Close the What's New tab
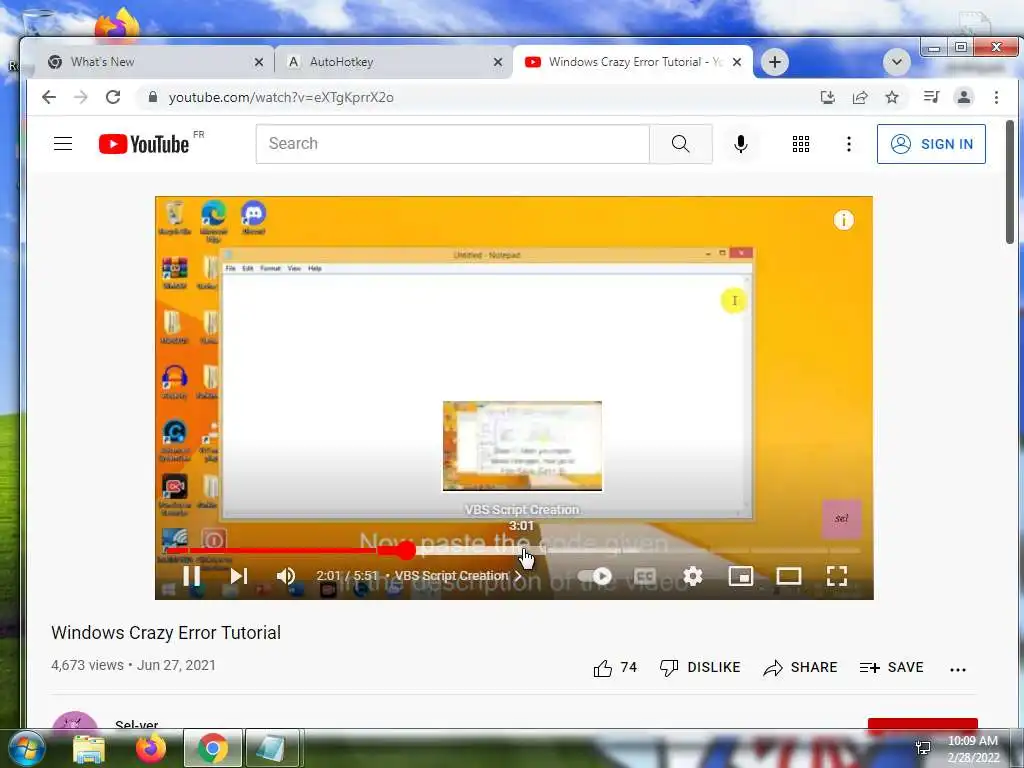Screen dimensions: 1024x768 (x=259, y=62)
